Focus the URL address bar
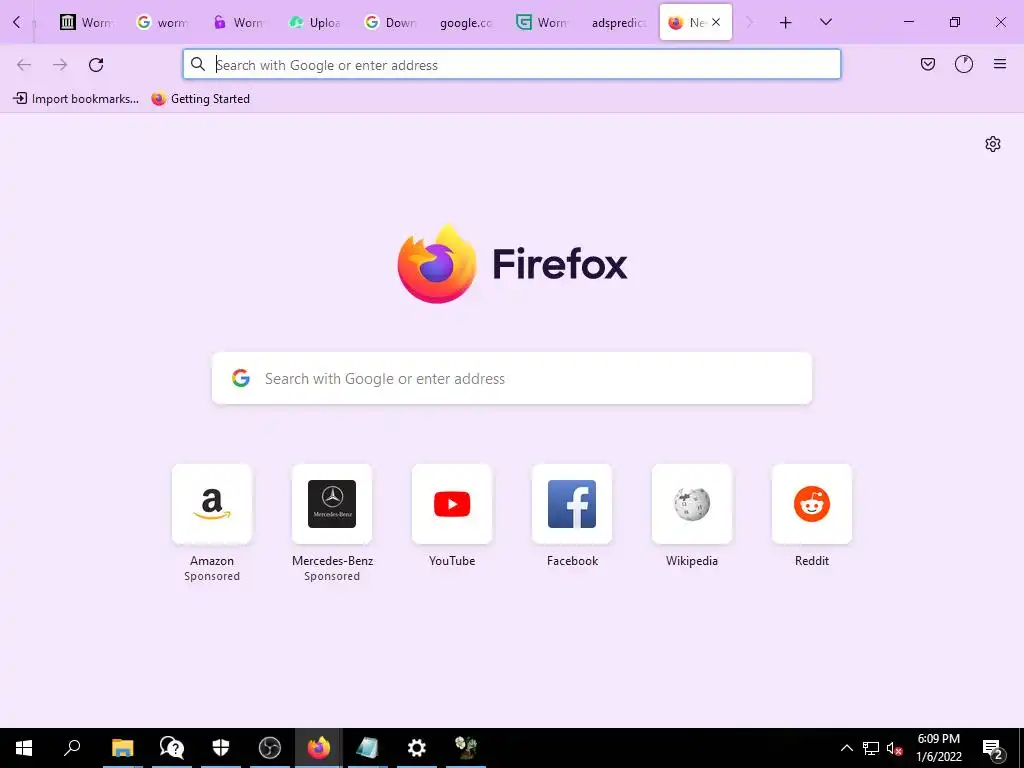The image size is (1024, 768). click(511, 65)
